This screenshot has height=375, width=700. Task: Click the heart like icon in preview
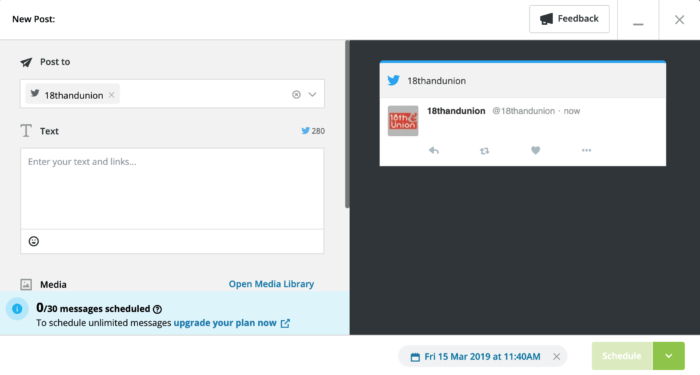click(535, 150)
